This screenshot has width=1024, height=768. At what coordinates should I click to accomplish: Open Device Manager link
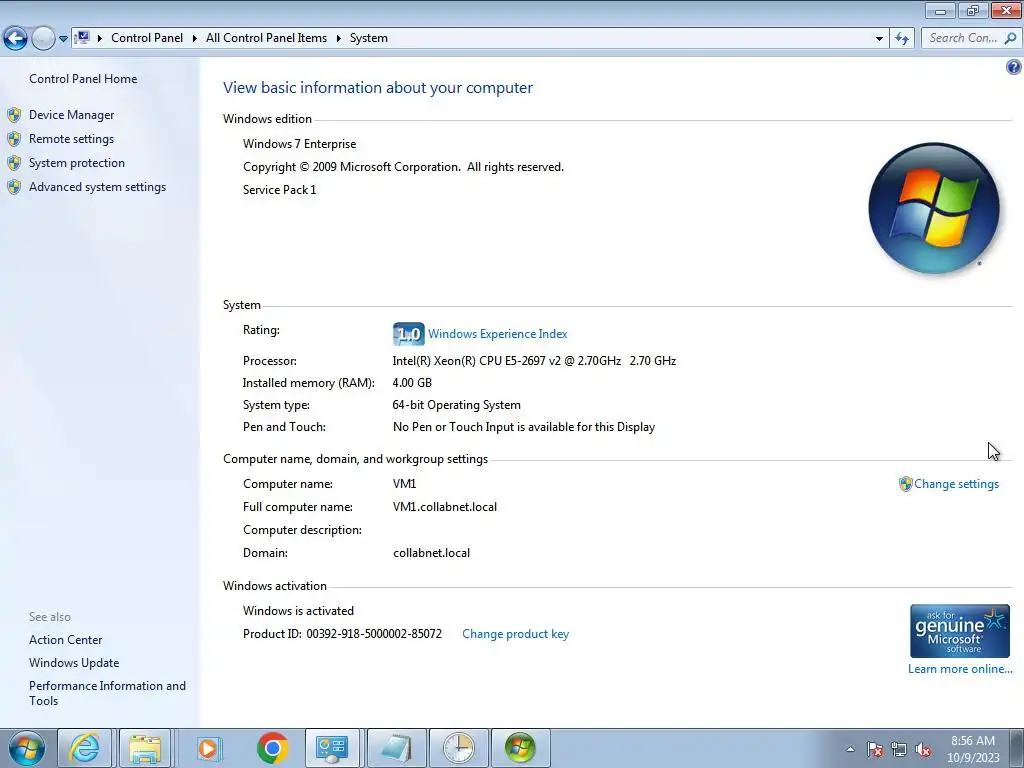click(71, 115)
